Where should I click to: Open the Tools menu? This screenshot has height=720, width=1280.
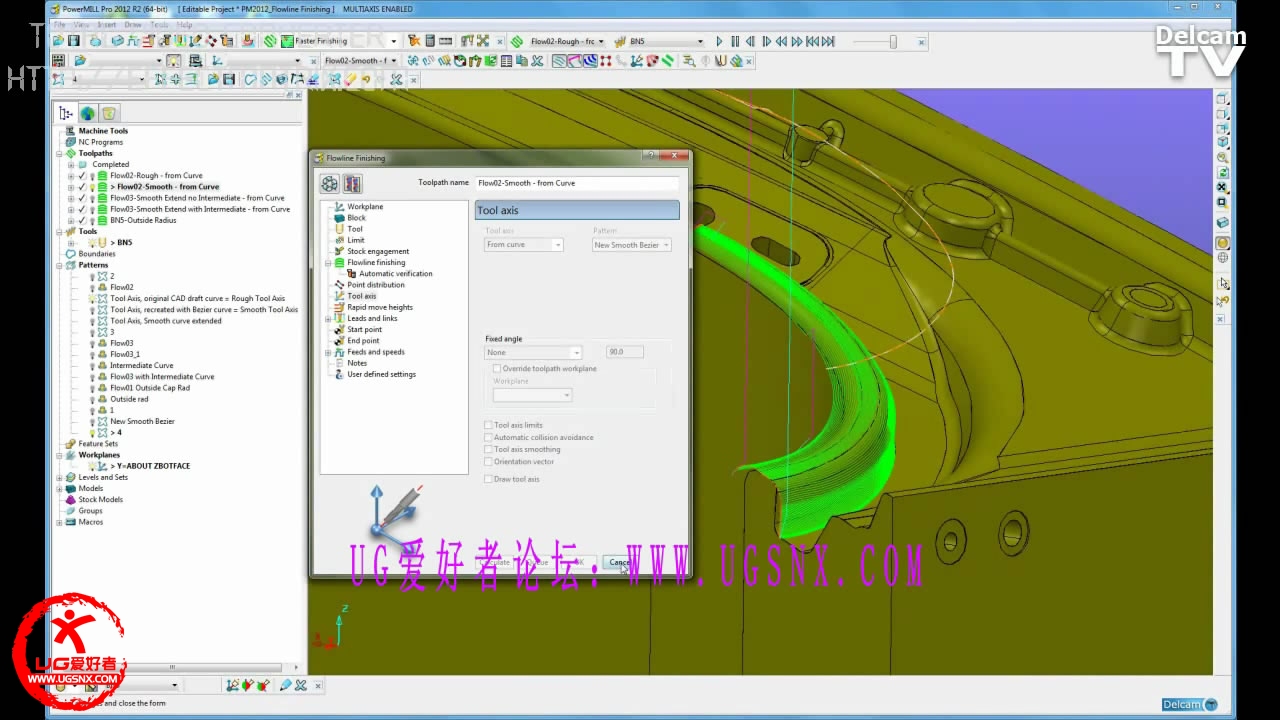click(x=159, y=24)
